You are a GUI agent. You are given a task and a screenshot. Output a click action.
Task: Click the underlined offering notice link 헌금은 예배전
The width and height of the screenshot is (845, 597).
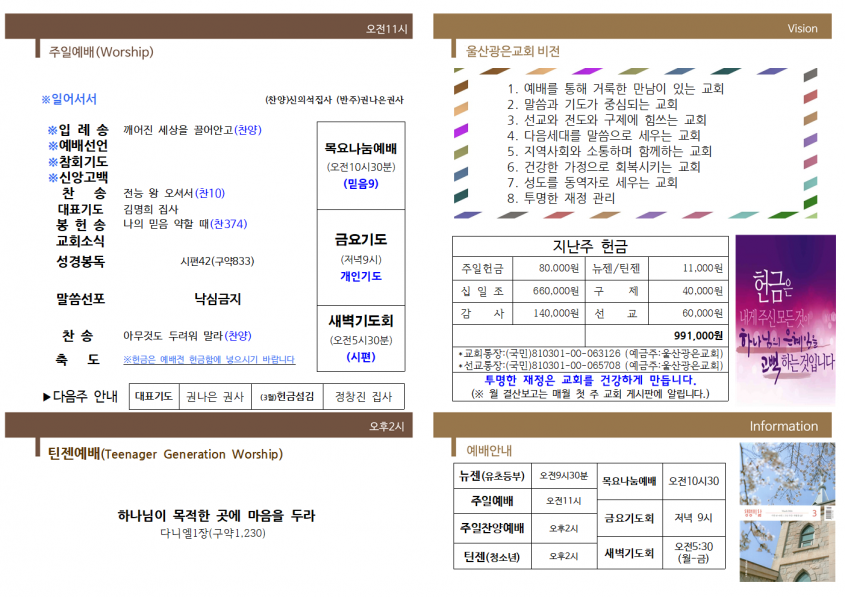pyautogui.click(x=209, y=359)
